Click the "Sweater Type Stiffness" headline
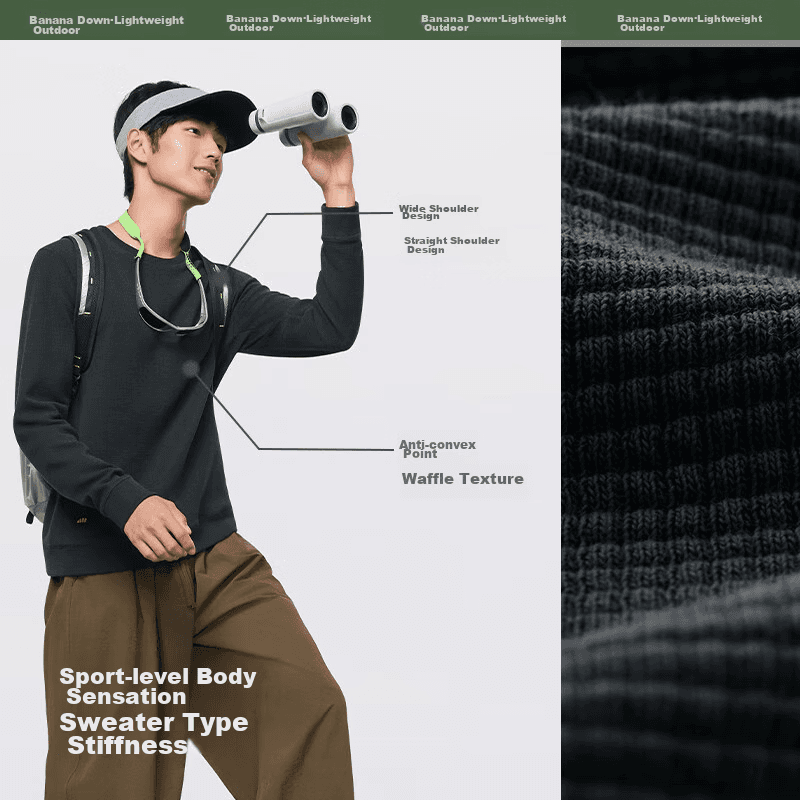 (154, 734)
